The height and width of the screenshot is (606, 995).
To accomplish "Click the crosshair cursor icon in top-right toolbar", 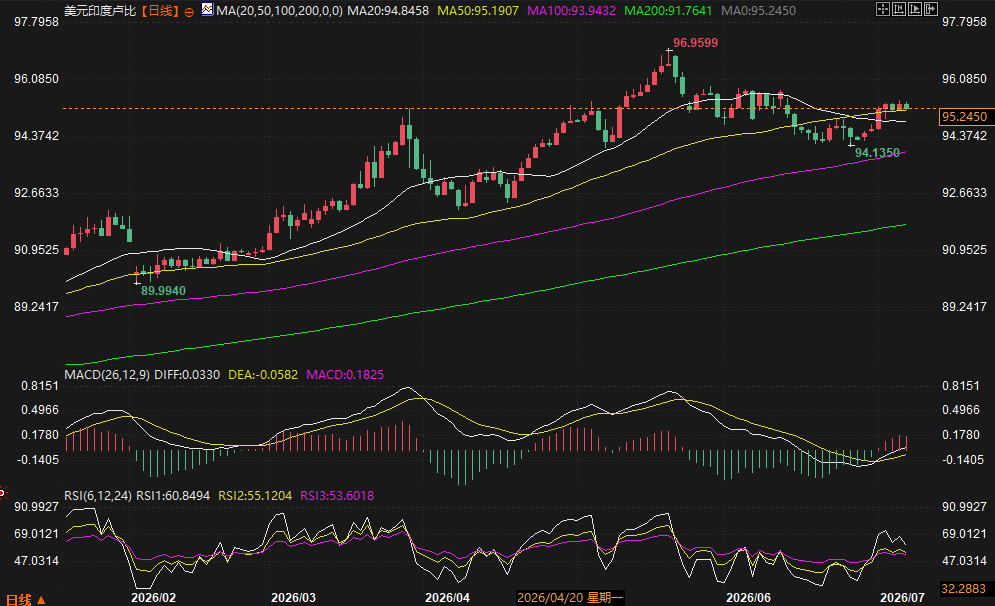I will 883,9.
